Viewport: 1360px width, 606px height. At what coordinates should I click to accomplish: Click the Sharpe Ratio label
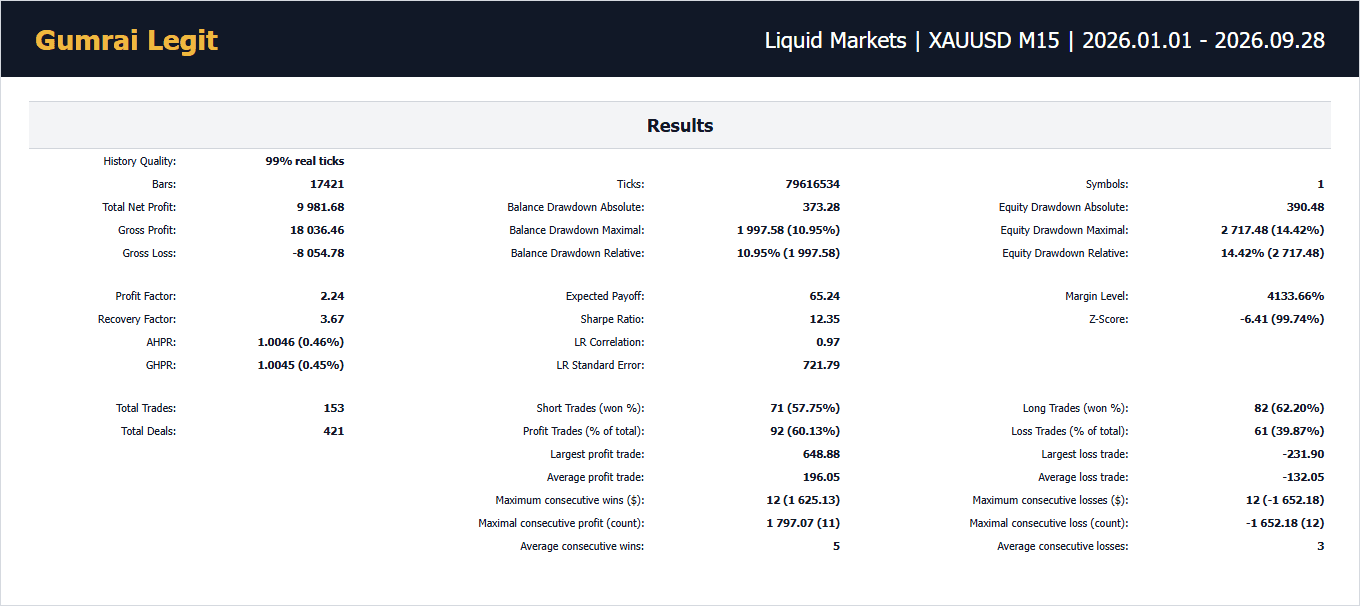click(x=613, y=319)
